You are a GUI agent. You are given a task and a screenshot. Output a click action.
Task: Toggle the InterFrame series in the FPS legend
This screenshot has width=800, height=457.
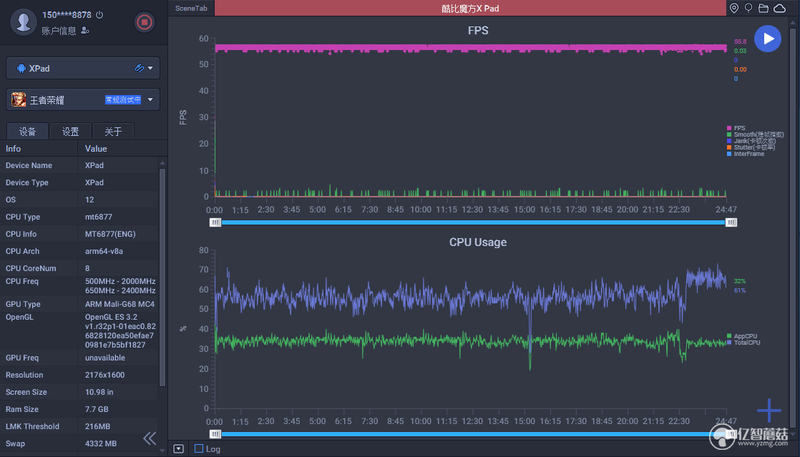click(x=745, y=154)
